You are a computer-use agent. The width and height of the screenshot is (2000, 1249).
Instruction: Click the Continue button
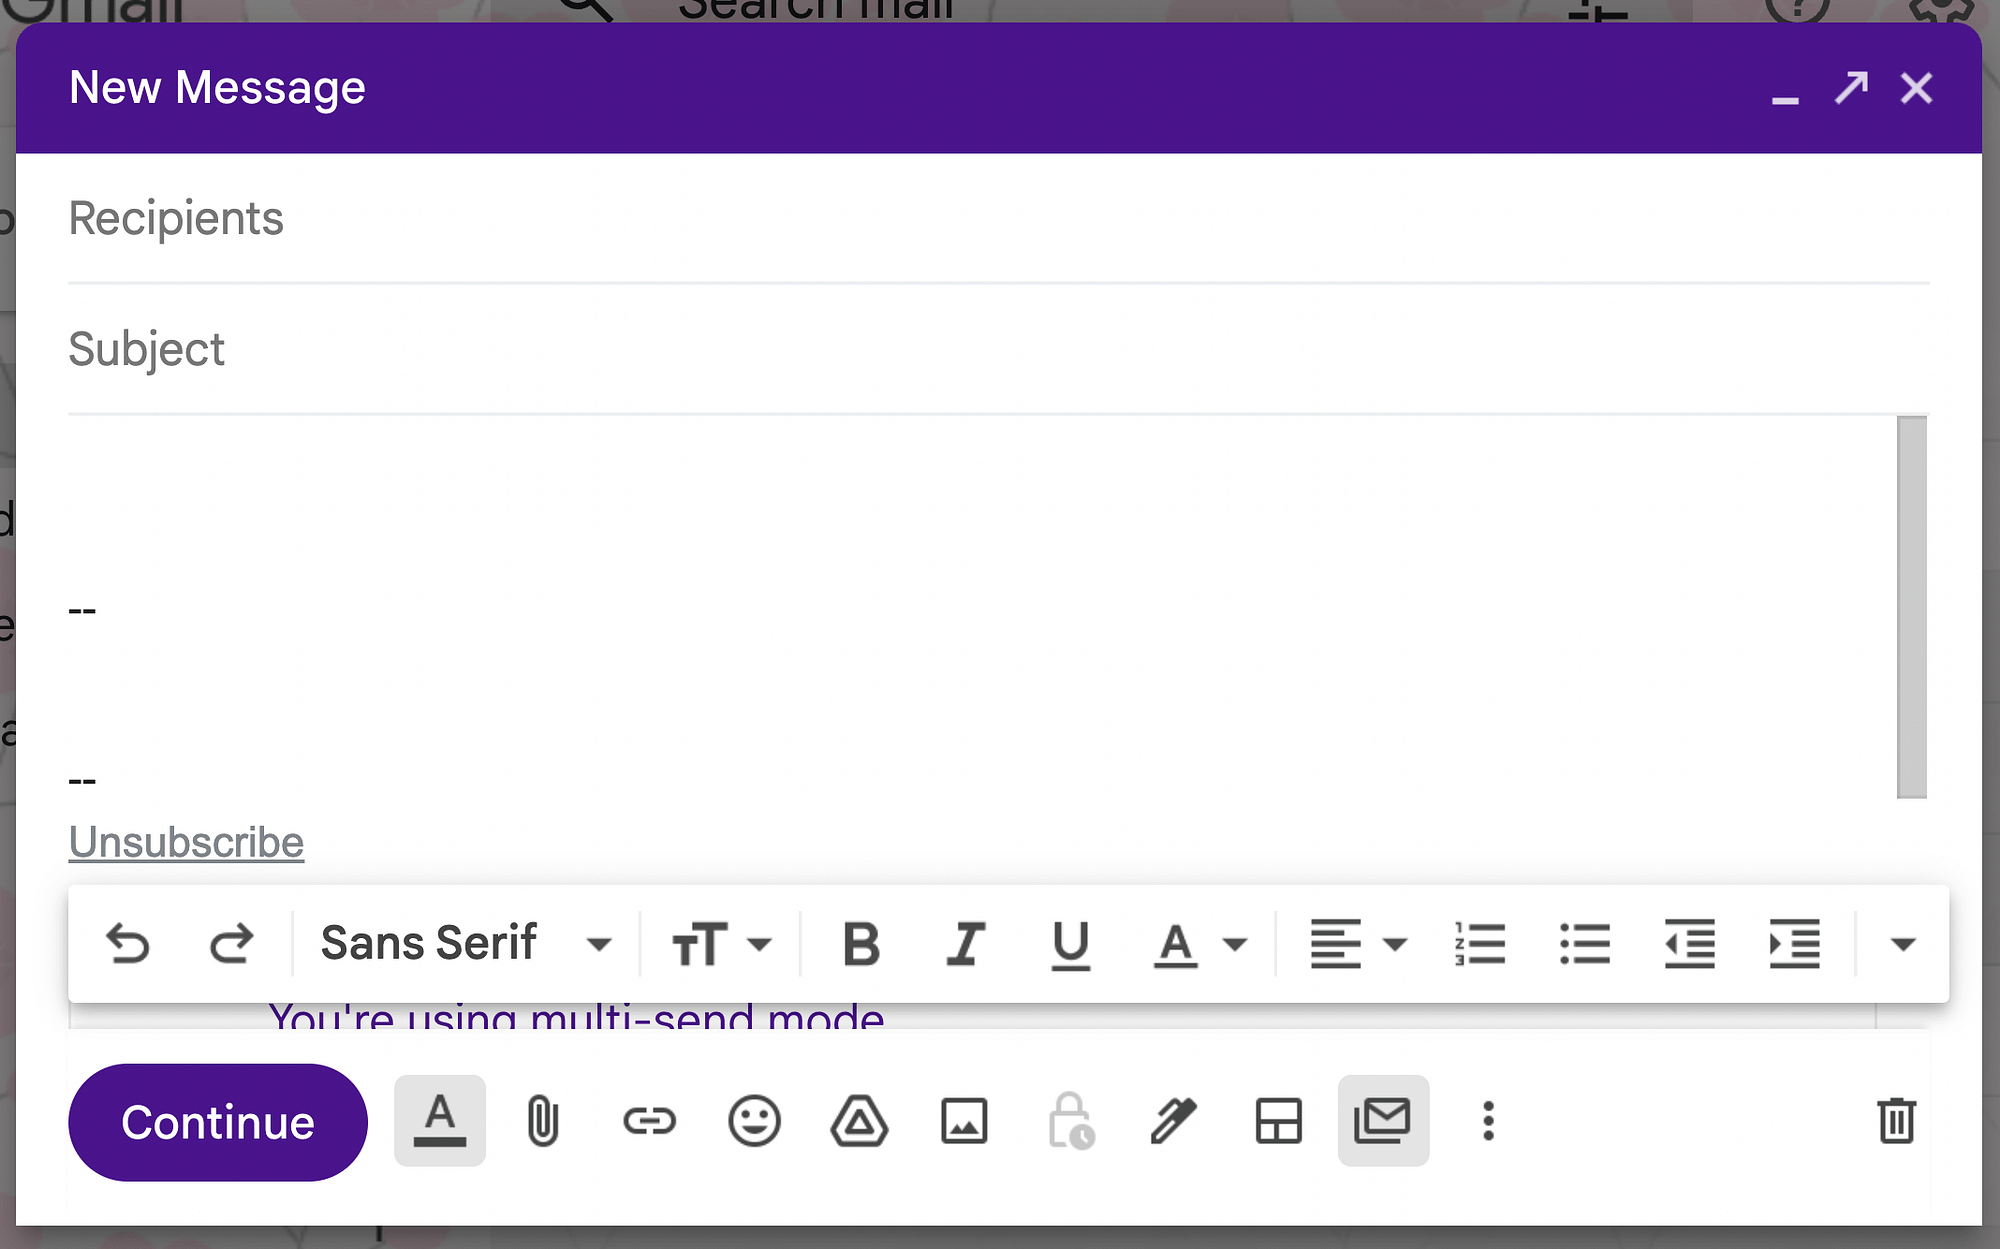click(216, 1122)
